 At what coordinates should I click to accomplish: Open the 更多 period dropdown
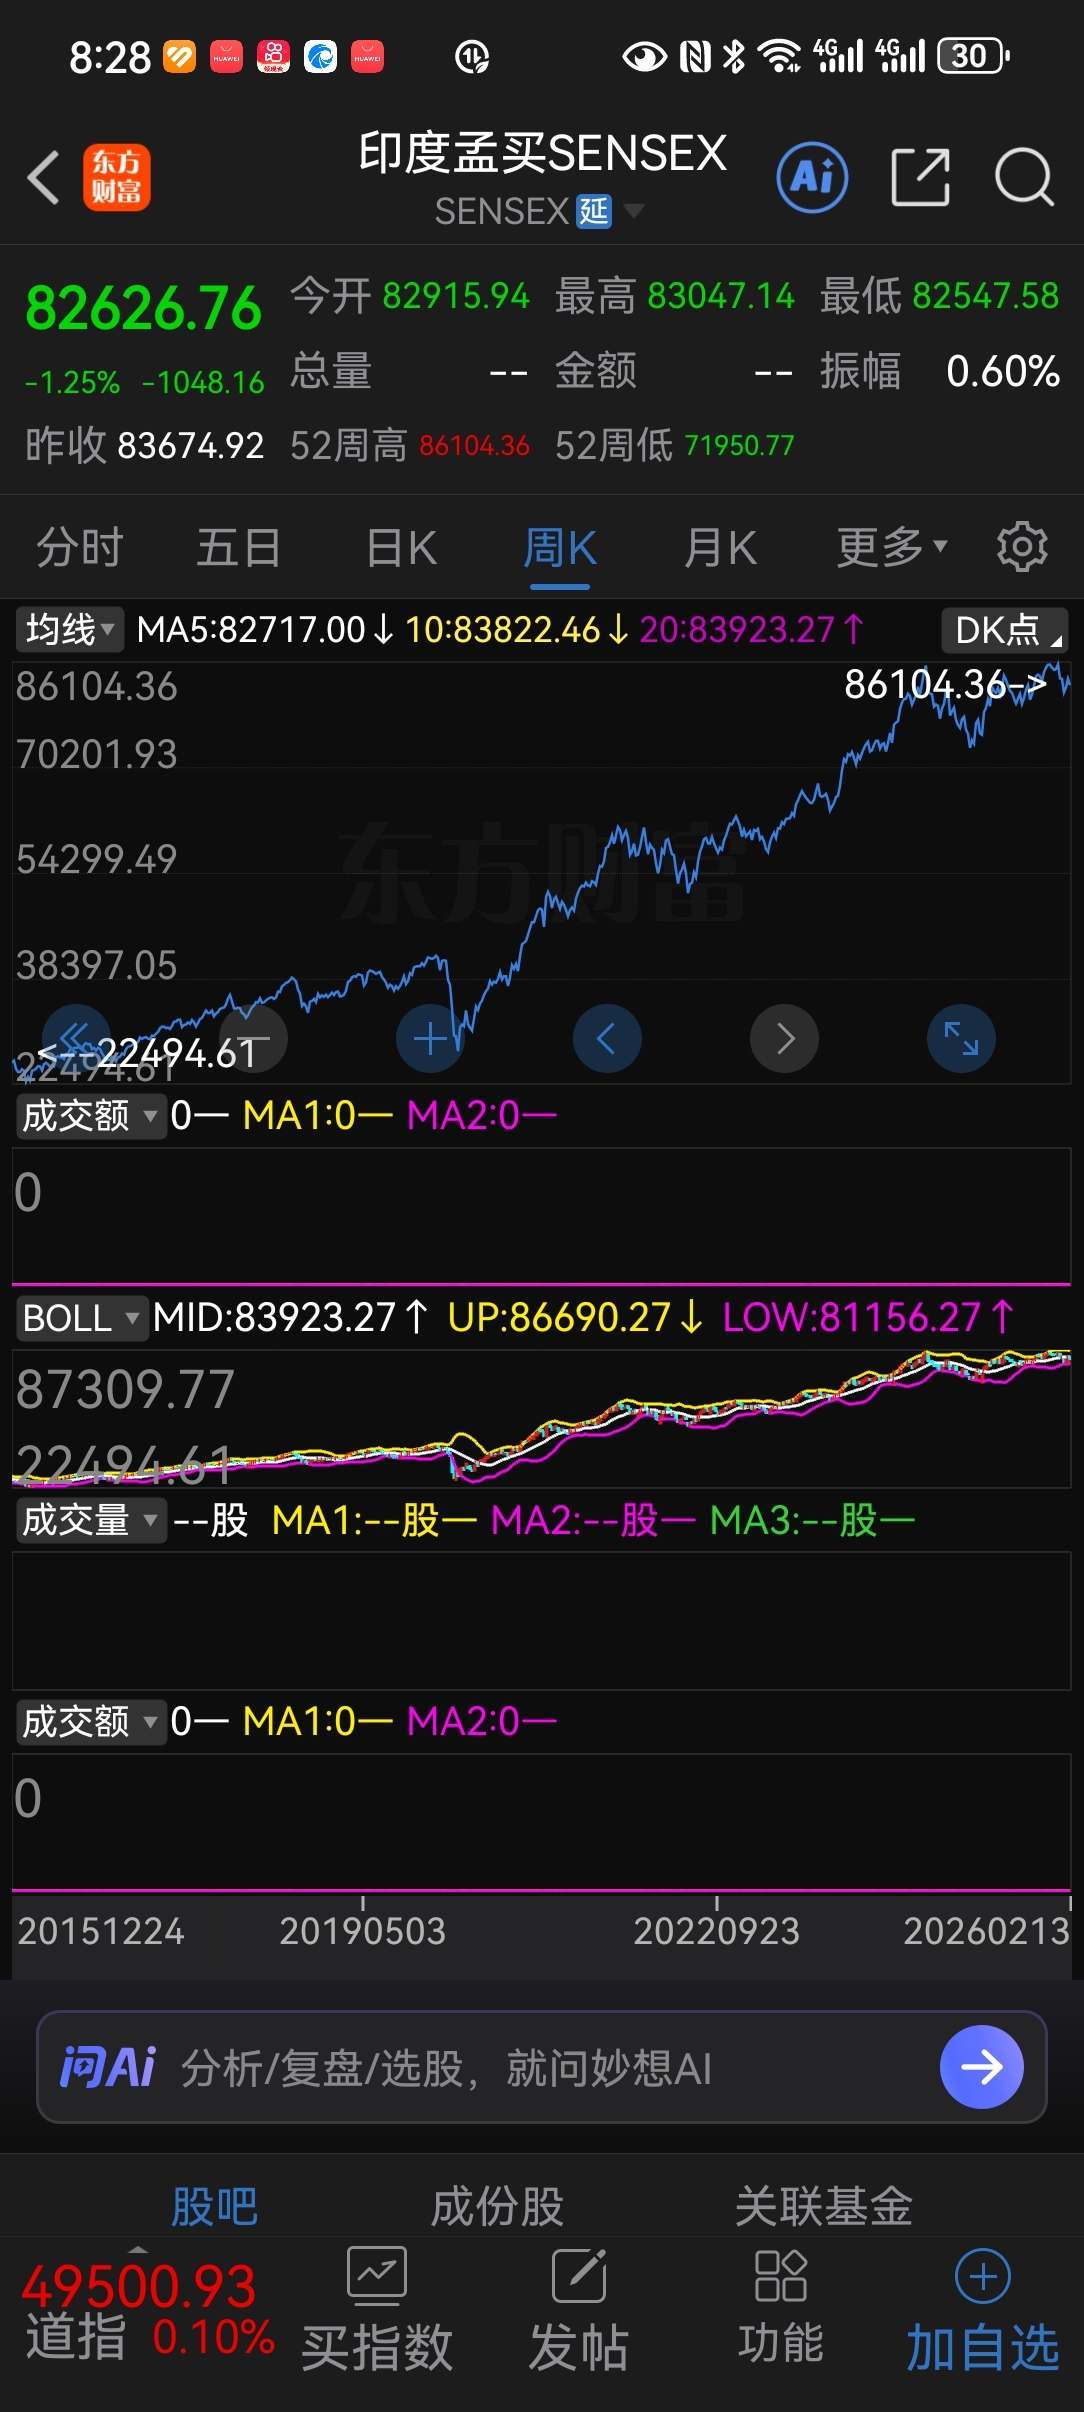[x=891, y=547]
